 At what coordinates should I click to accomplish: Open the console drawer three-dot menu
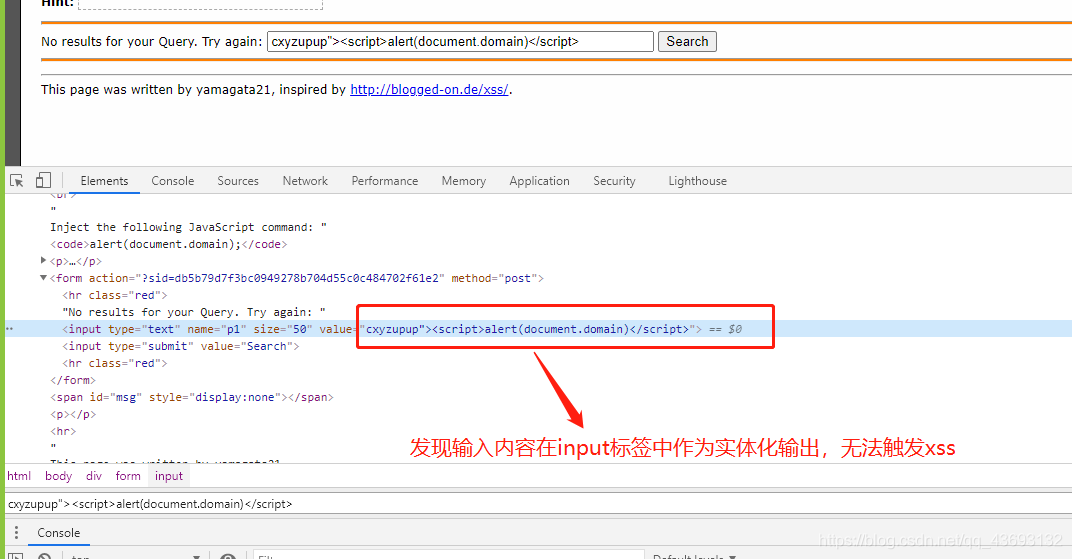click(16, 532)
